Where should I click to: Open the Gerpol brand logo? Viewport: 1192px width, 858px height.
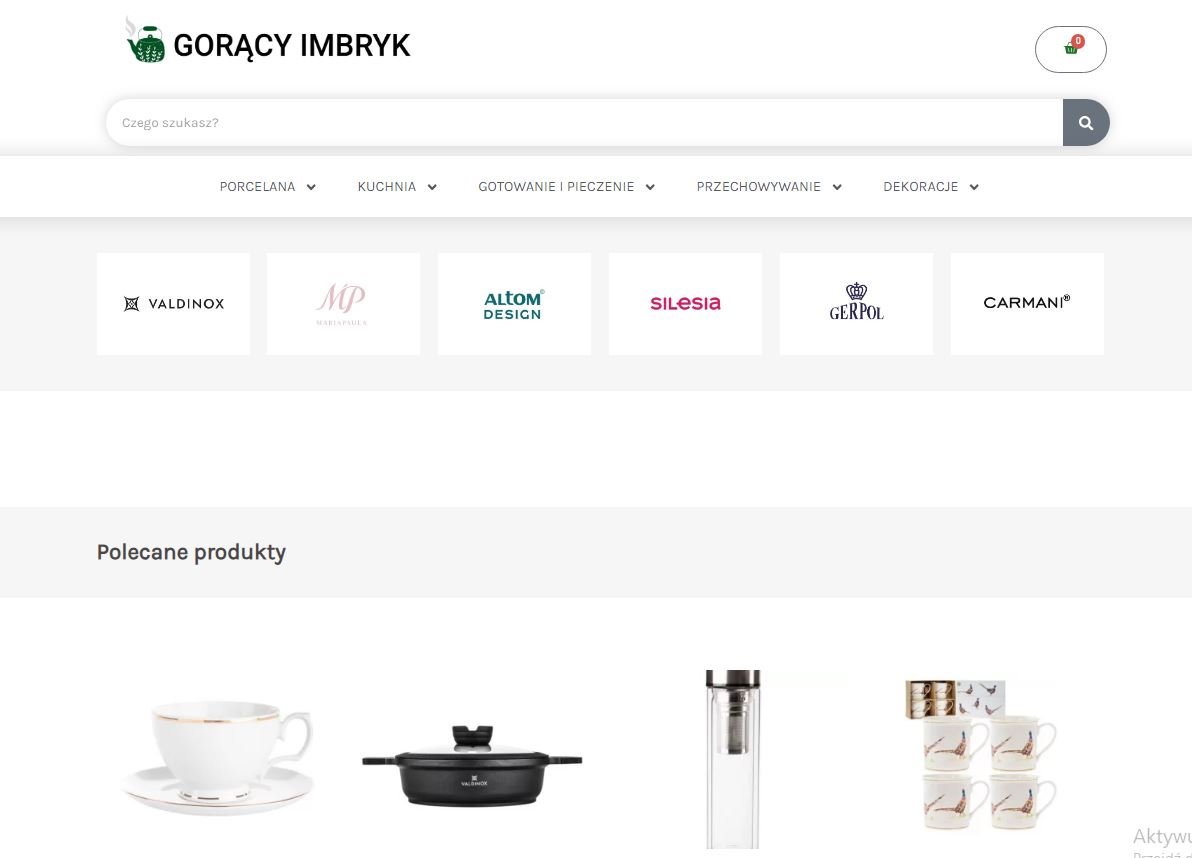(x=856, y=304)
